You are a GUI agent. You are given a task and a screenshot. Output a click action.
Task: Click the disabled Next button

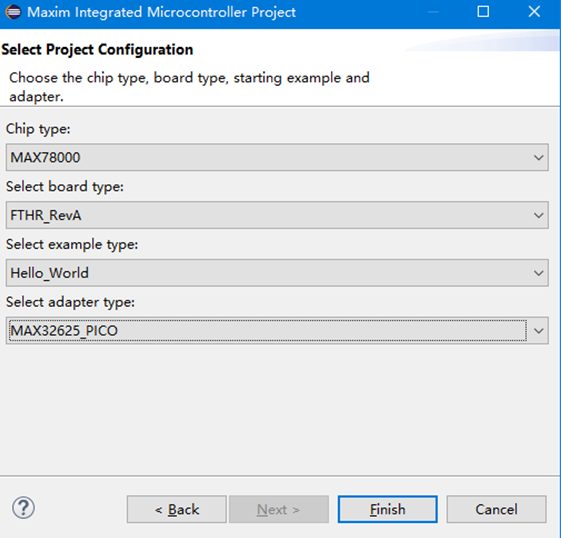[x=279, y=509]
